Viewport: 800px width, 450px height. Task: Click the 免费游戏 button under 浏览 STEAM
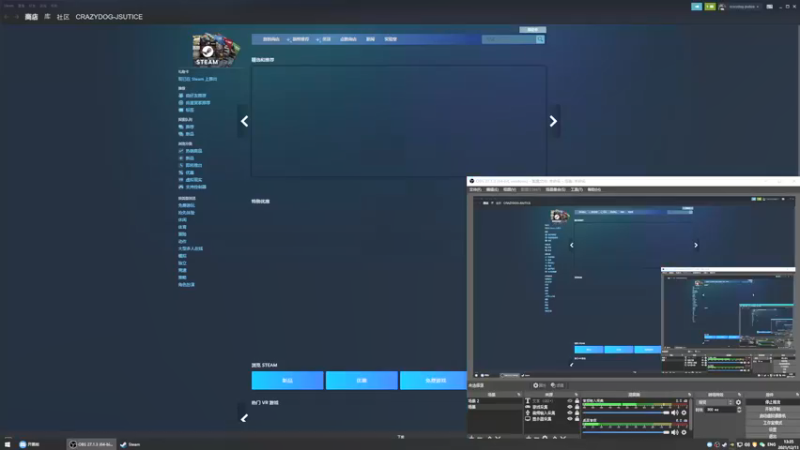(x=434, y=381)
